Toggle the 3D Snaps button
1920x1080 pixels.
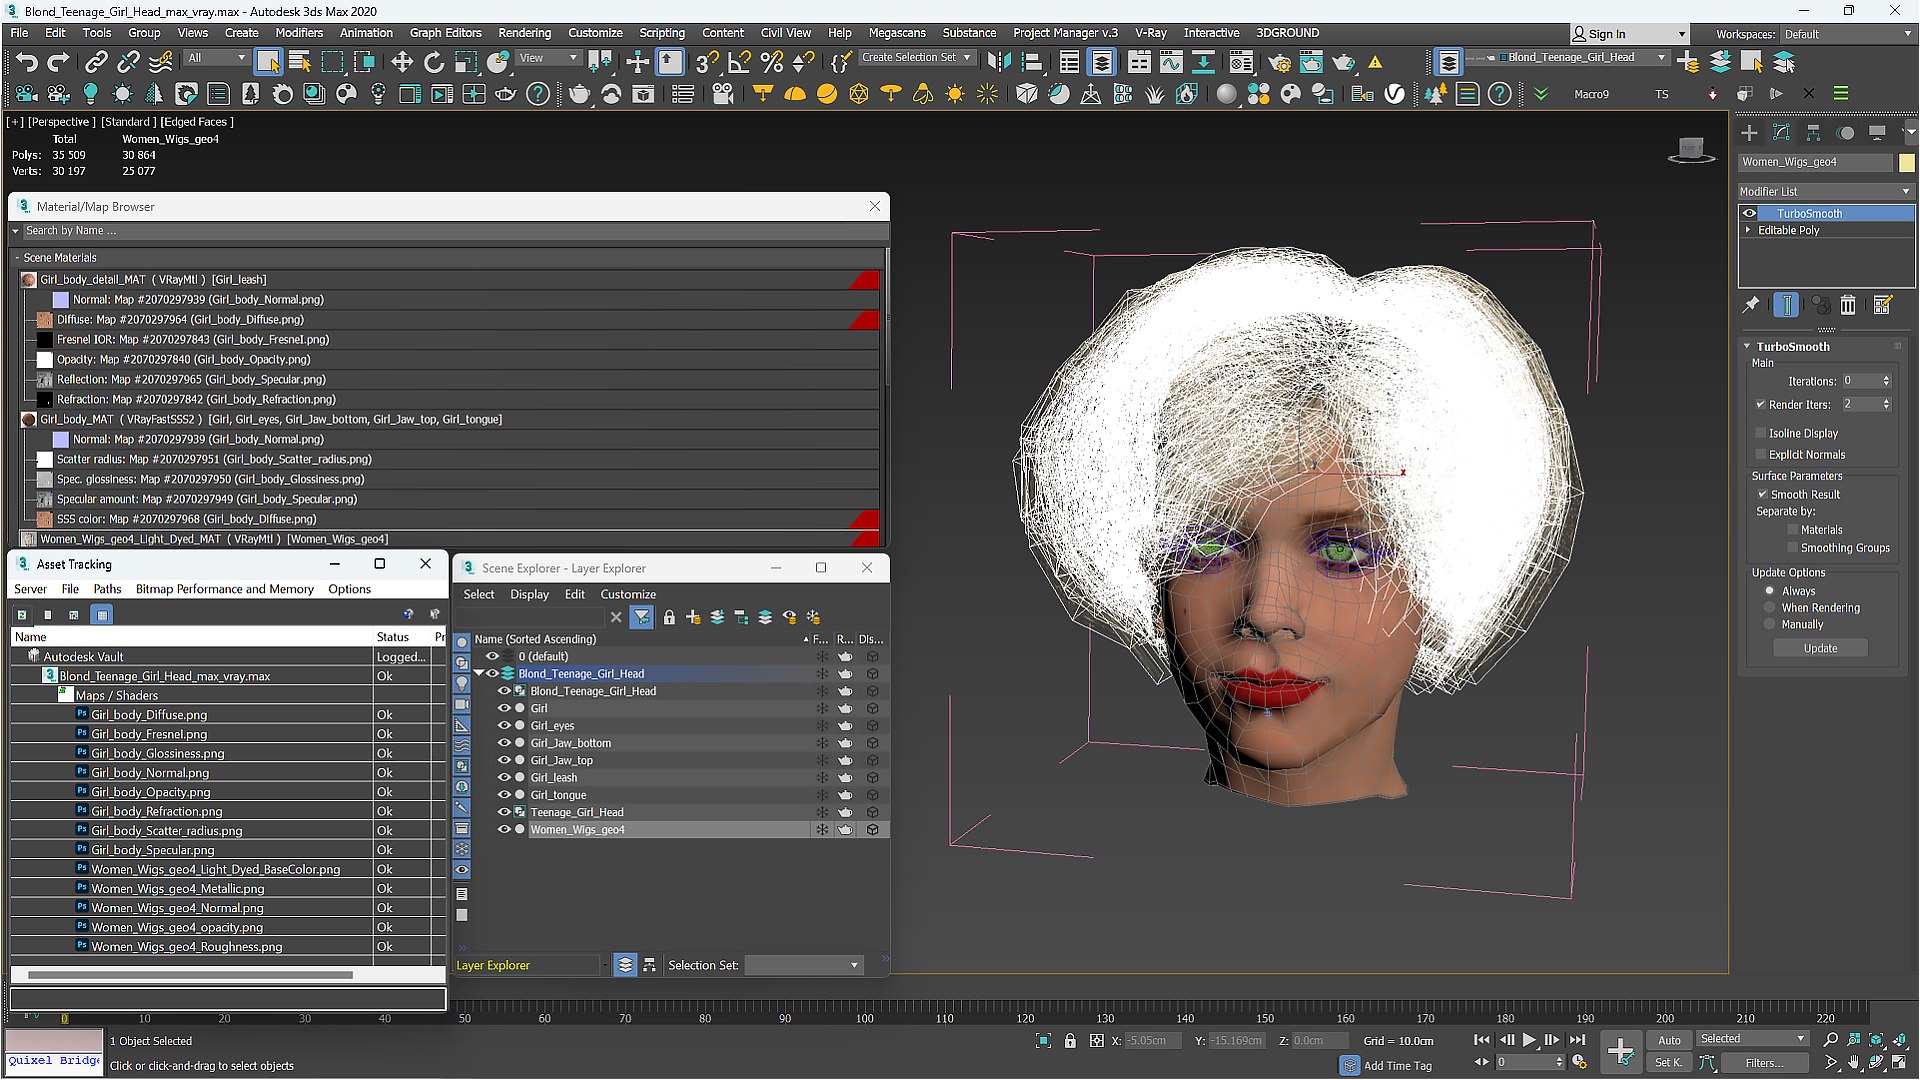(706, 62)
